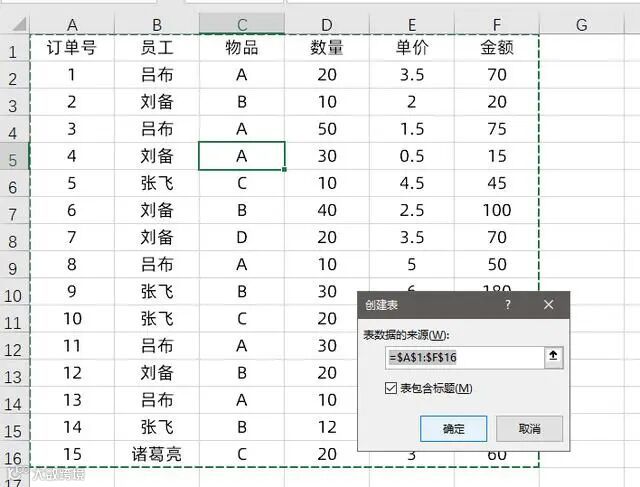Screen dimensions: 640x487
Task: Click the unit price cell 4.5
Action: [412, 183]
